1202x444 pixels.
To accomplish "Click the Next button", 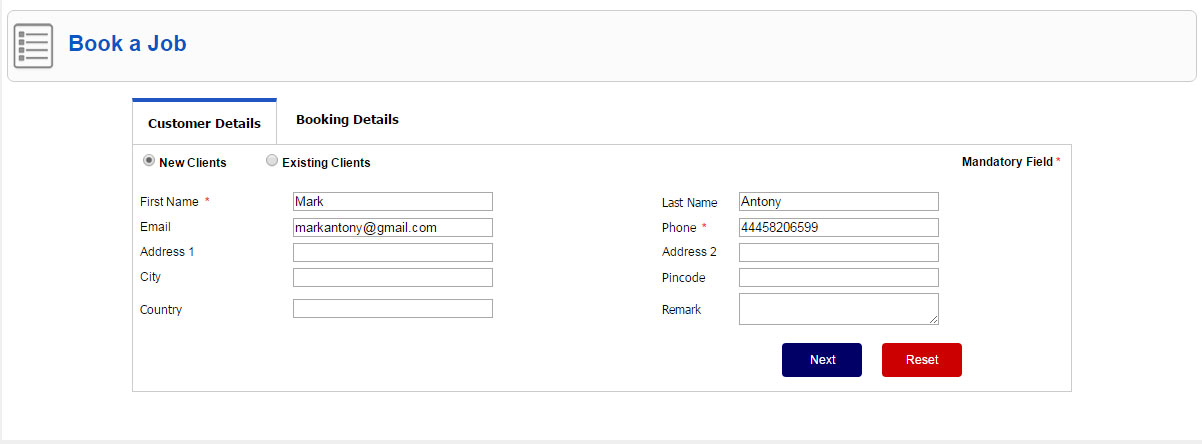I will (x=822, y=360).
